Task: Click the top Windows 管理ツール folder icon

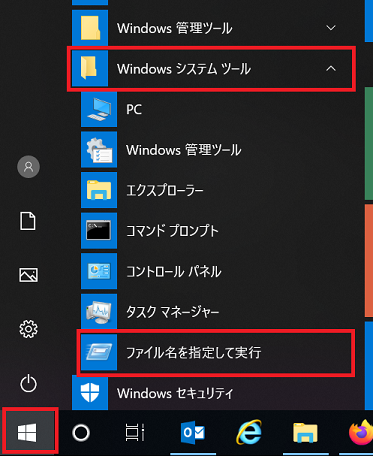Action: point(90,28)
